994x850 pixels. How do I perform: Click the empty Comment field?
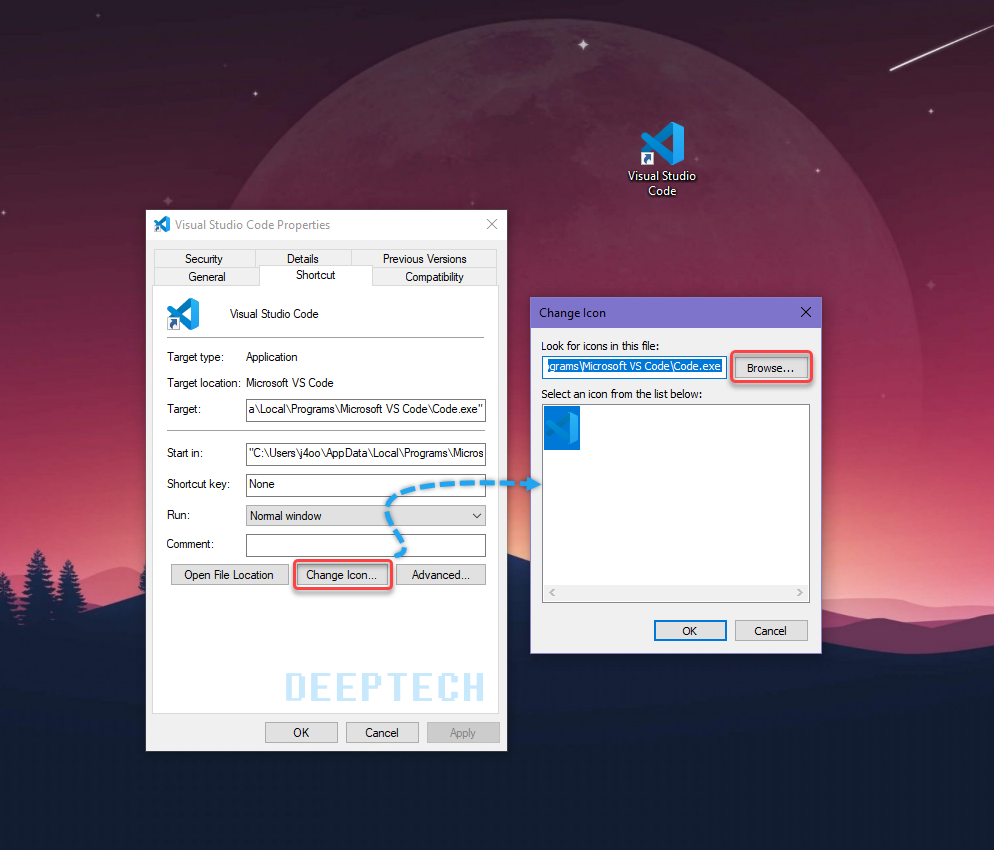point(366,545)
